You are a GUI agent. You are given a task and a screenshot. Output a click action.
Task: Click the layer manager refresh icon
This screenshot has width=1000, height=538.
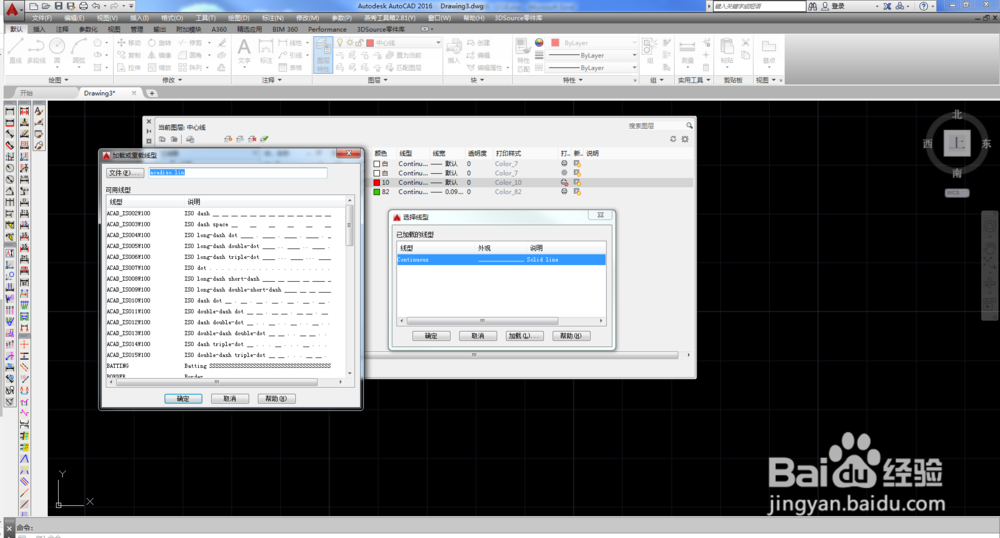click(x=673, y=139)
